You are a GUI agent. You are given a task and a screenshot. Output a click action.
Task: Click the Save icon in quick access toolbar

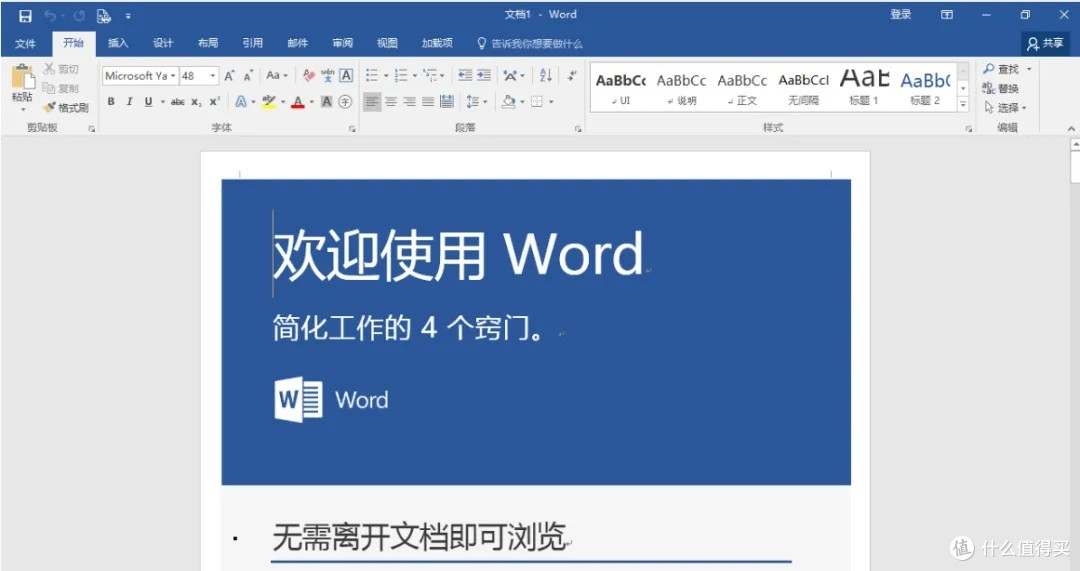tap(25, 15)
